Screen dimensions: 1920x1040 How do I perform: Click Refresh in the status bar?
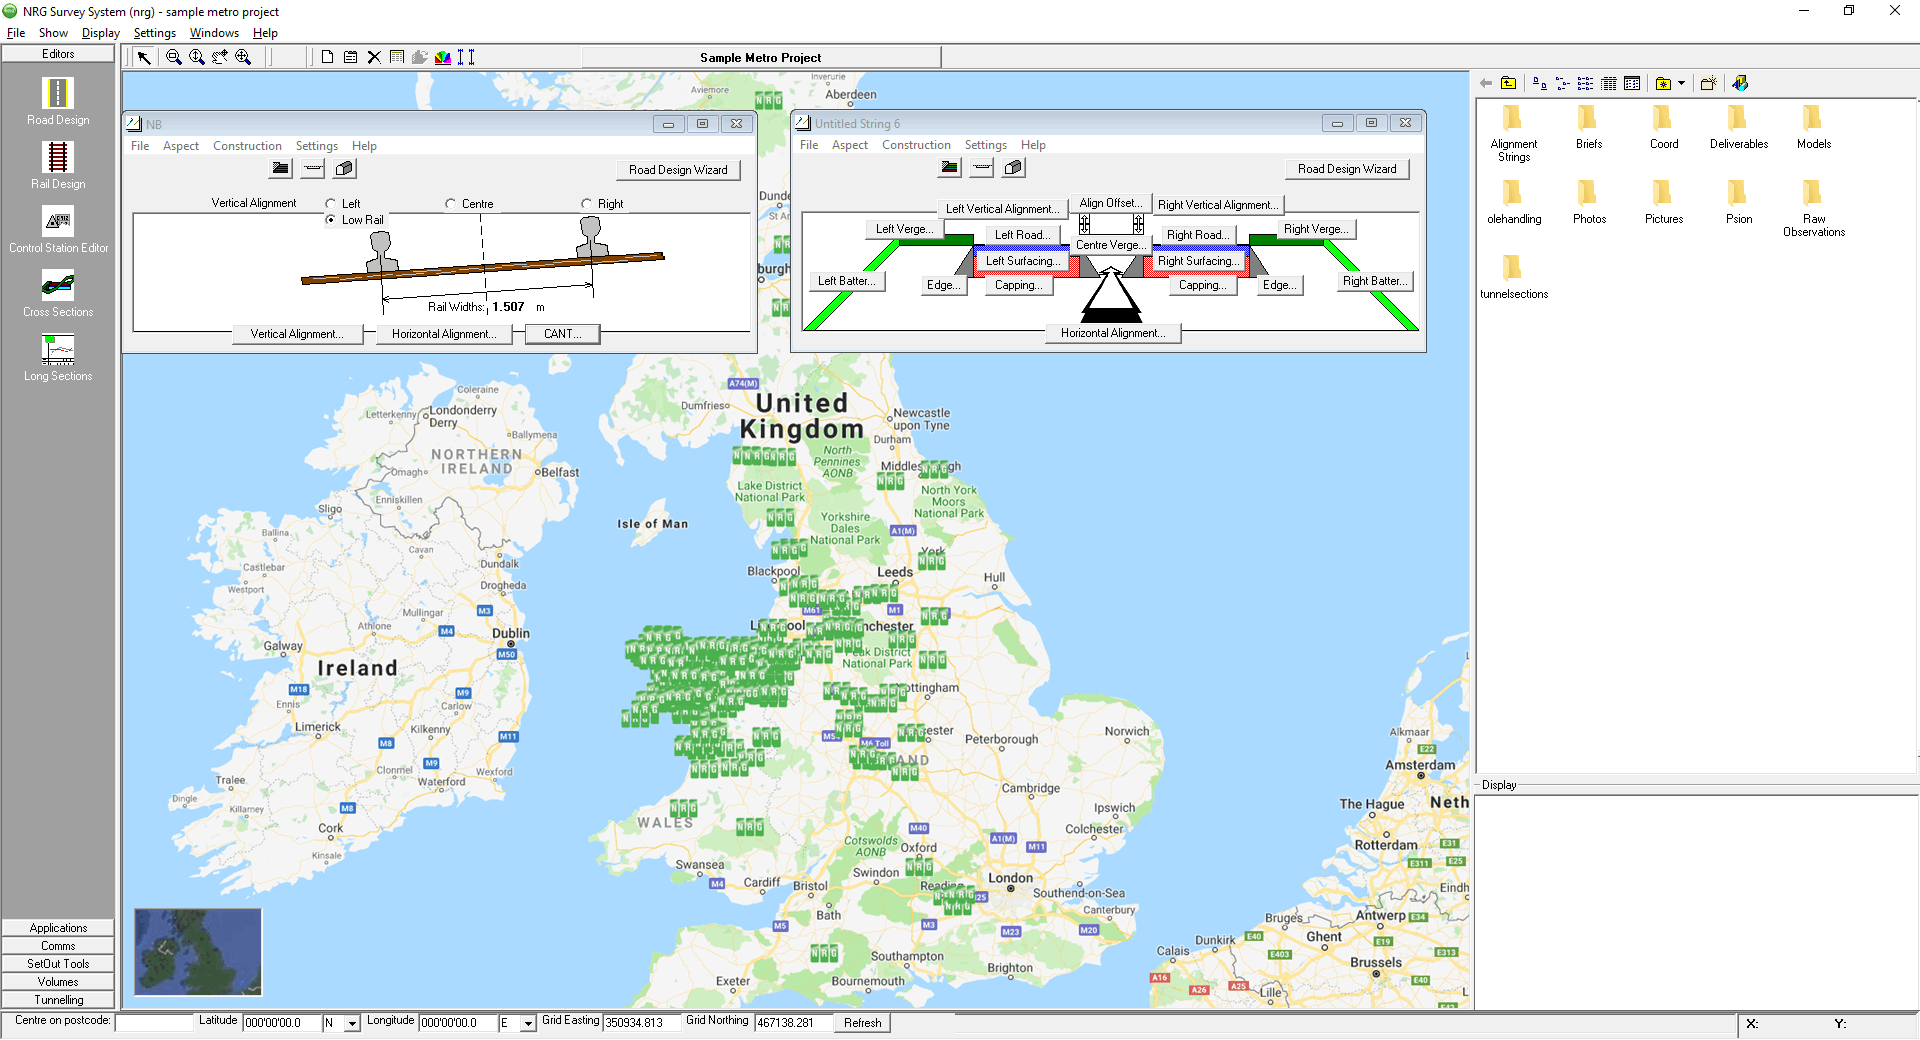(x=862, y=1023)
